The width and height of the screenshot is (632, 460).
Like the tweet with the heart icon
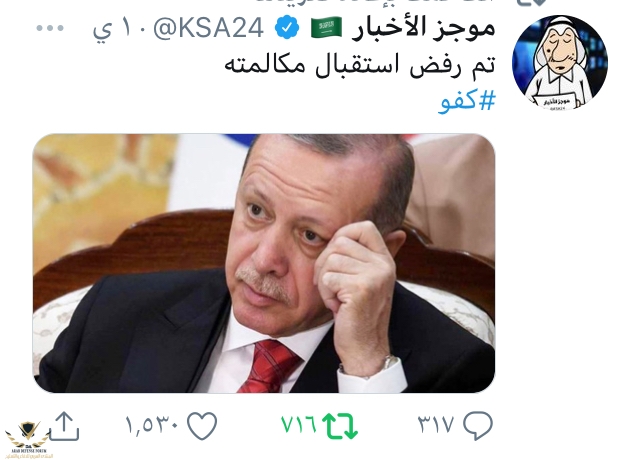(202, 426)
